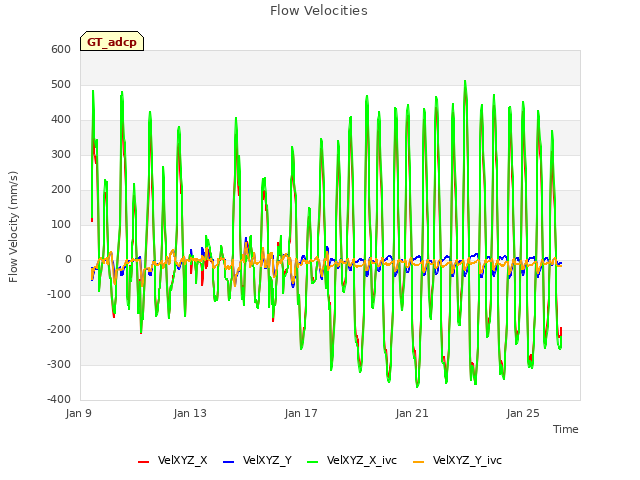Click the orange VelXYZ_Y_ivc legend swatch
640x480 pixels.
[x=419, y=462]
